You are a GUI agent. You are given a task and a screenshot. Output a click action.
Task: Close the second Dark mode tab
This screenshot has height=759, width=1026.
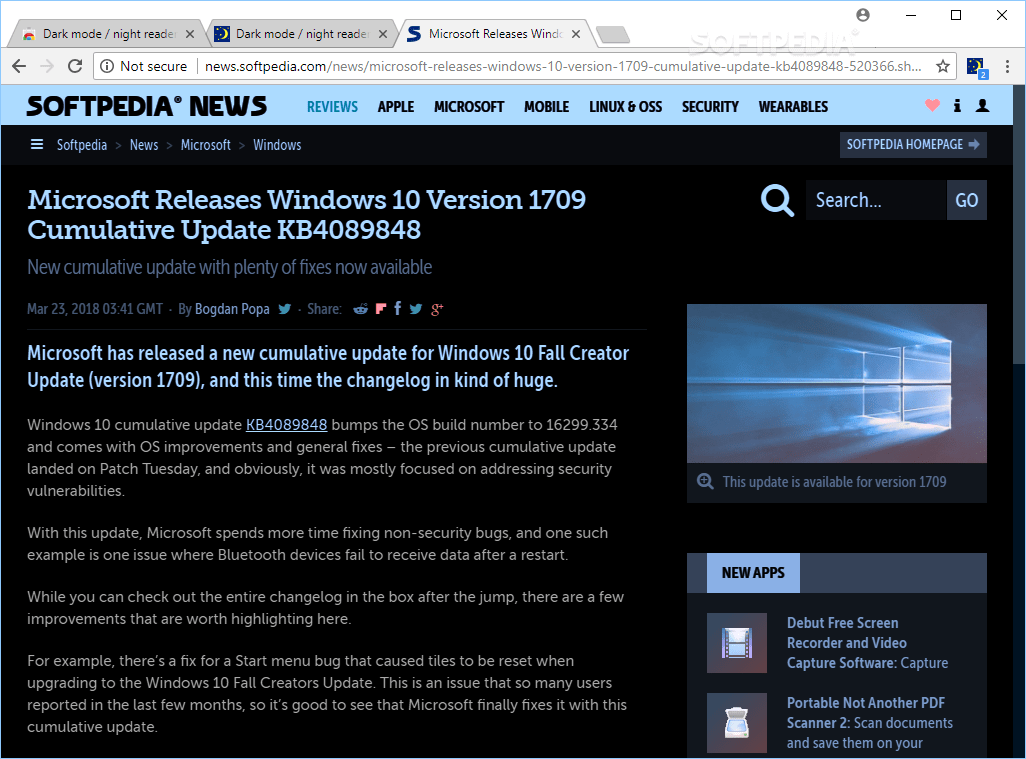[x=383, y=34]
